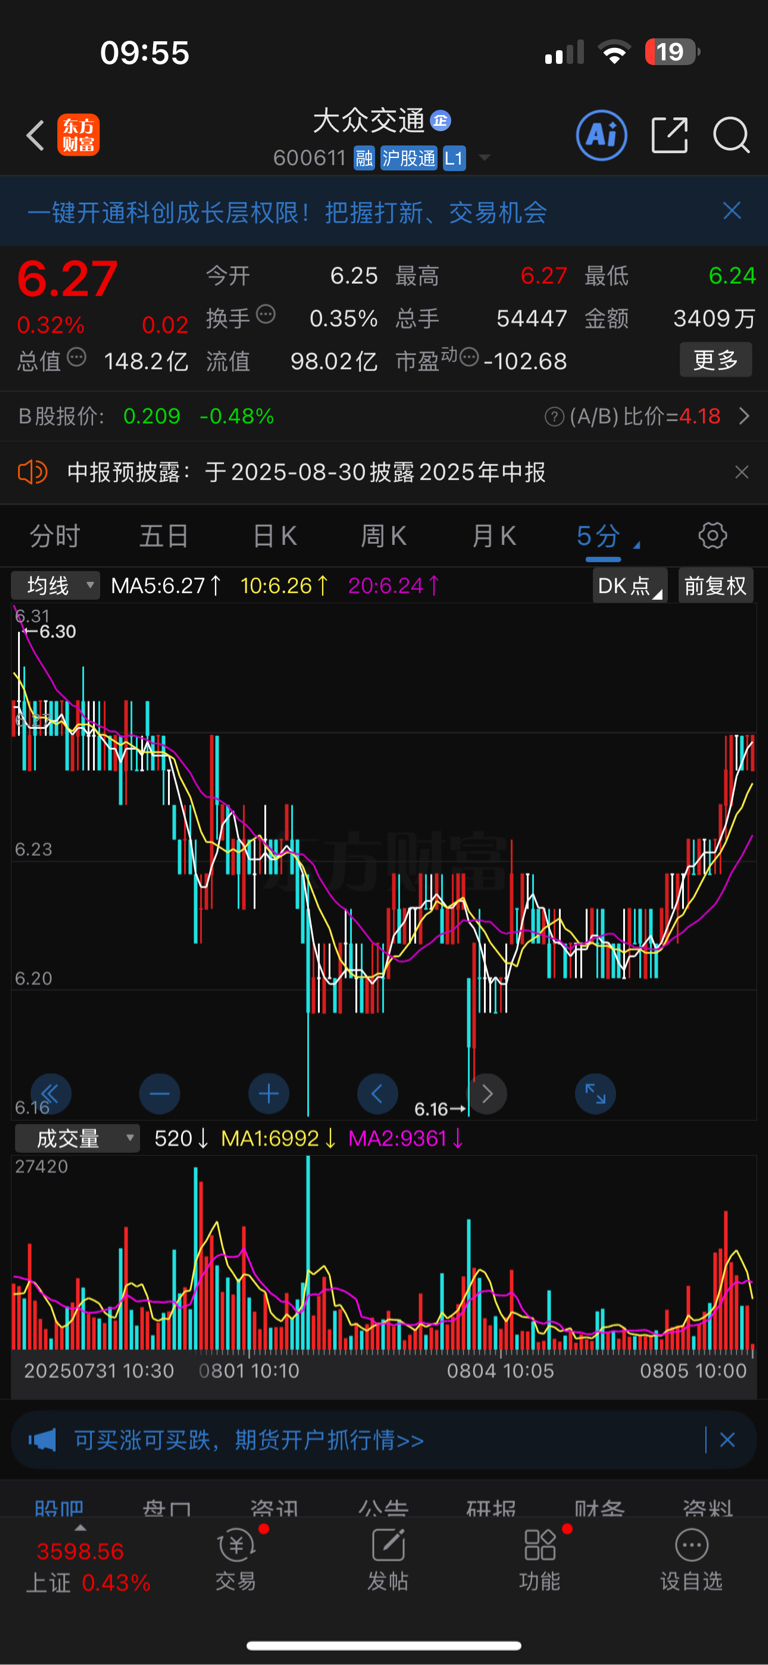Close the 科创成长层 promo banner
This screenshot has height=1665, width=768.
point(732,210)
